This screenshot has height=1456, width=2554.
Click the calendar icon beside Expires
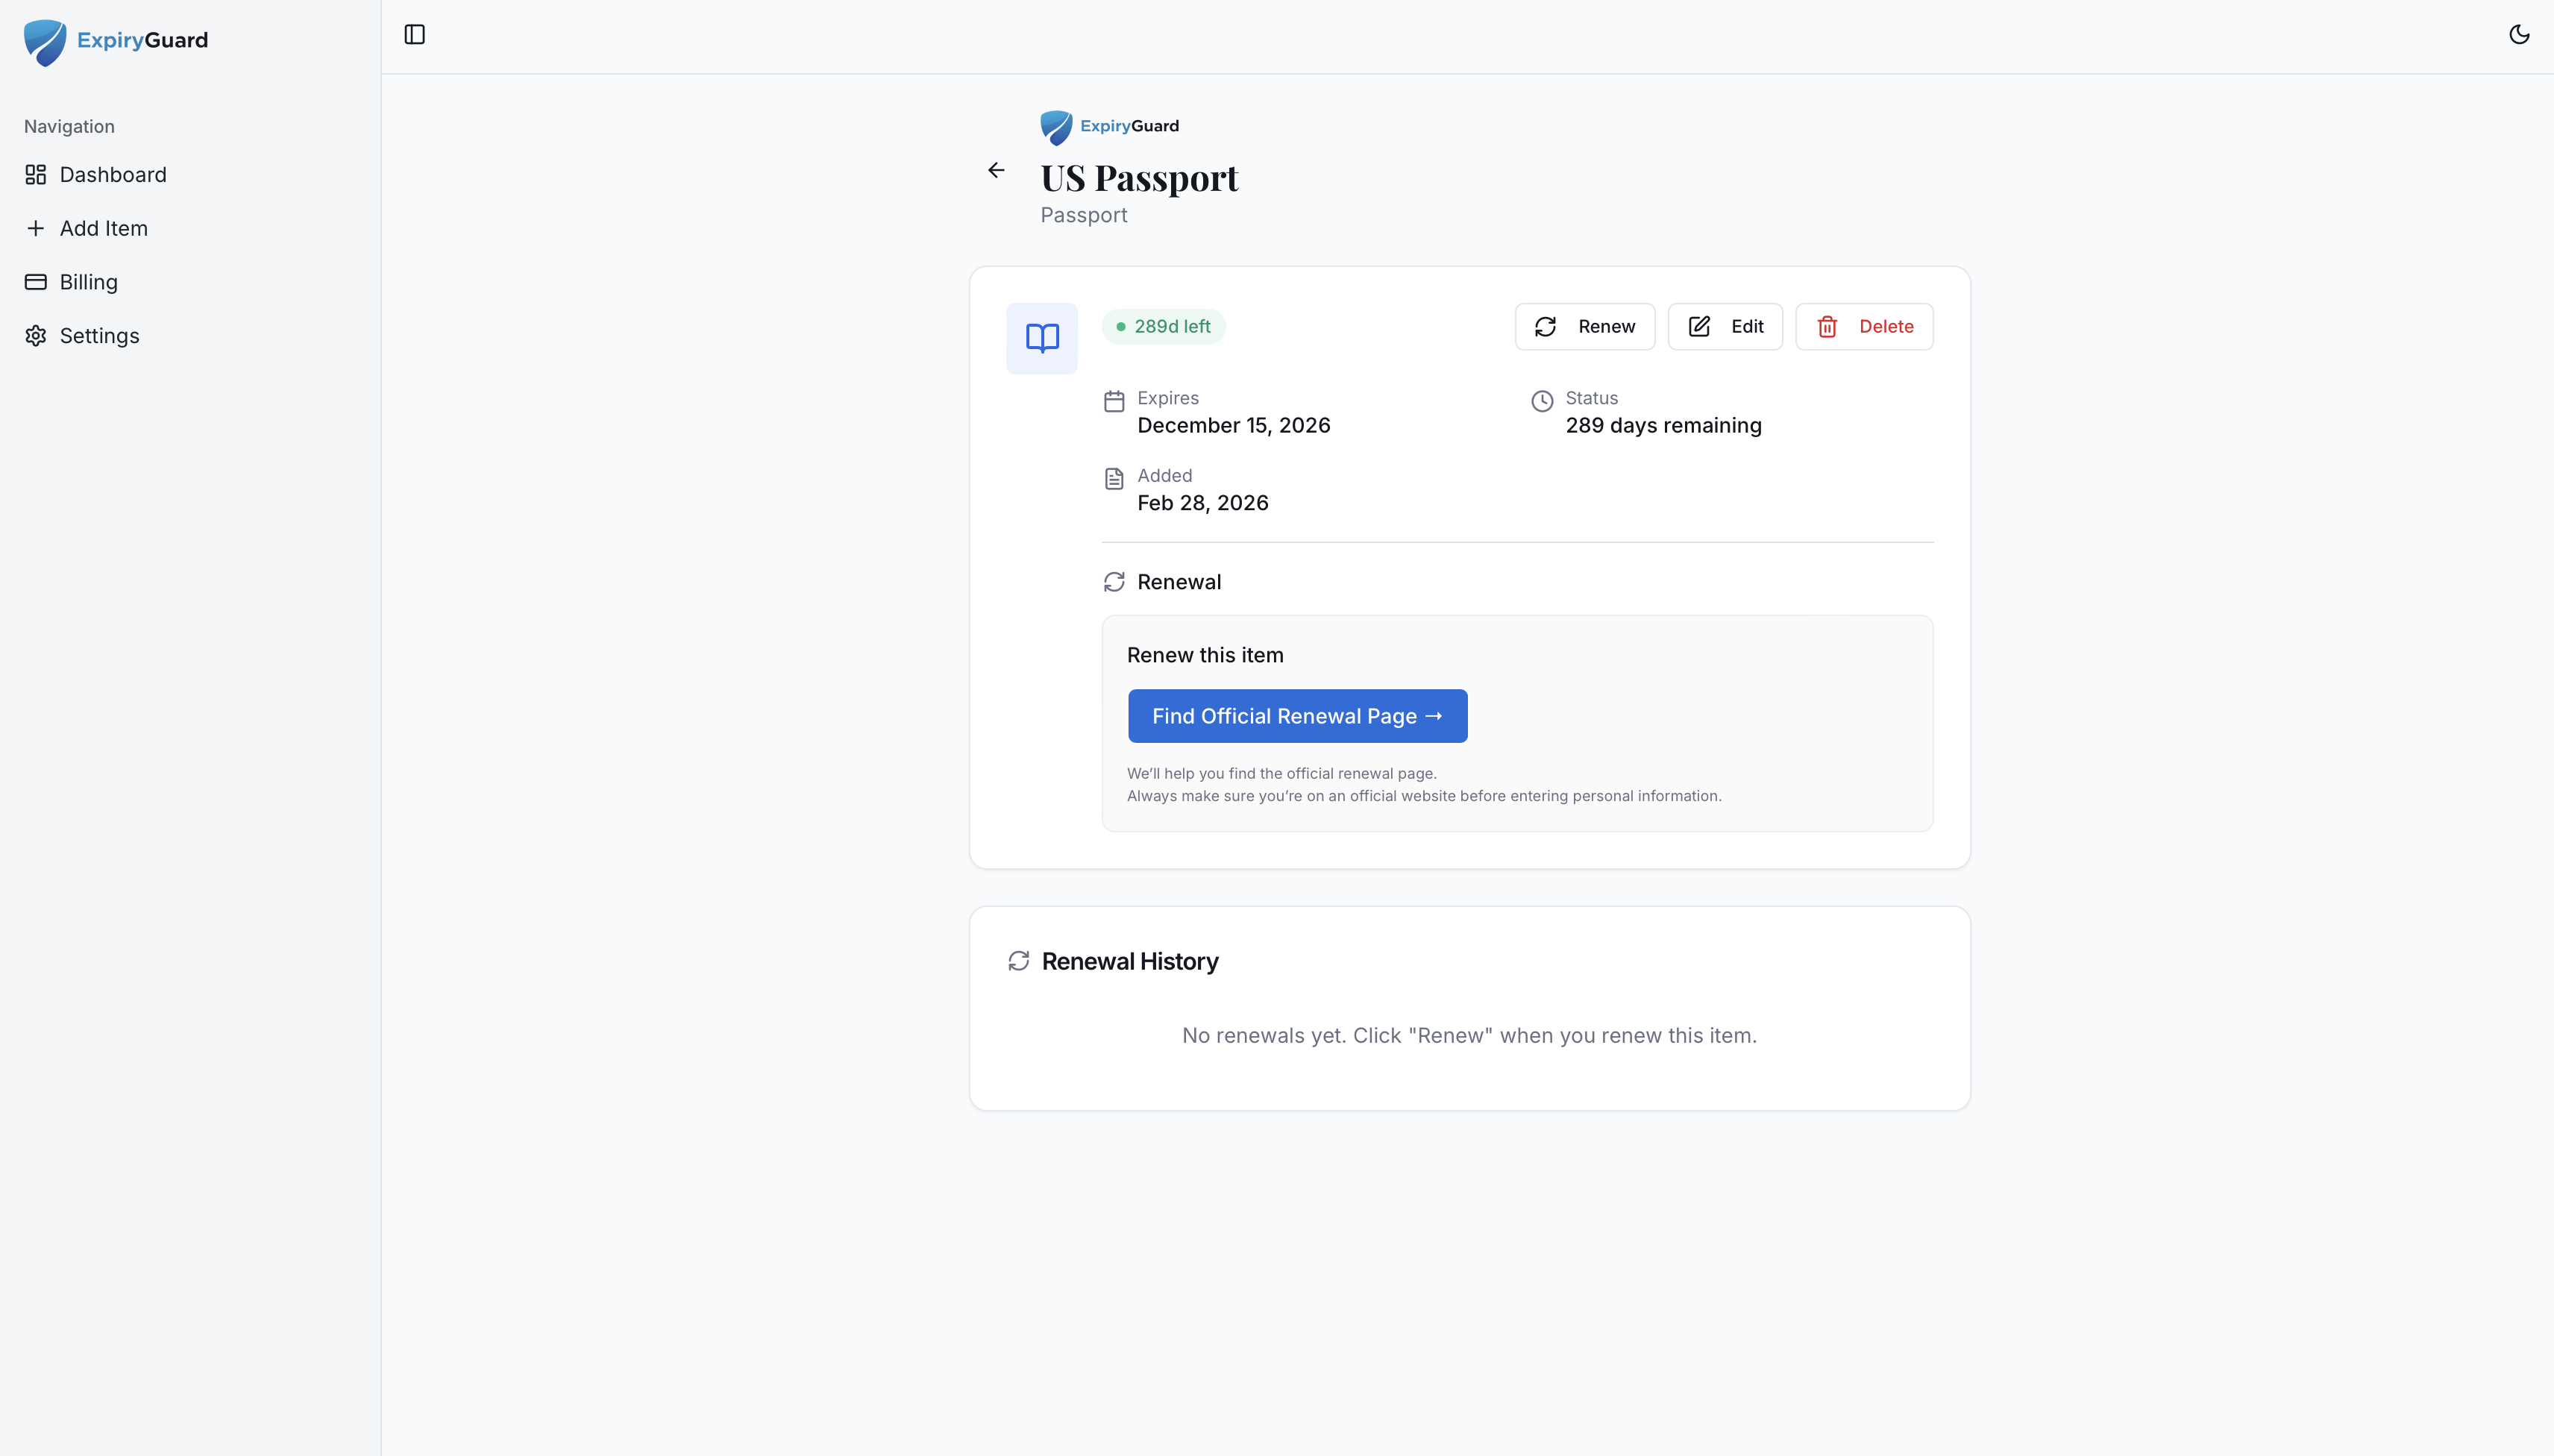pyautogui.click(x=1114, y=400)
